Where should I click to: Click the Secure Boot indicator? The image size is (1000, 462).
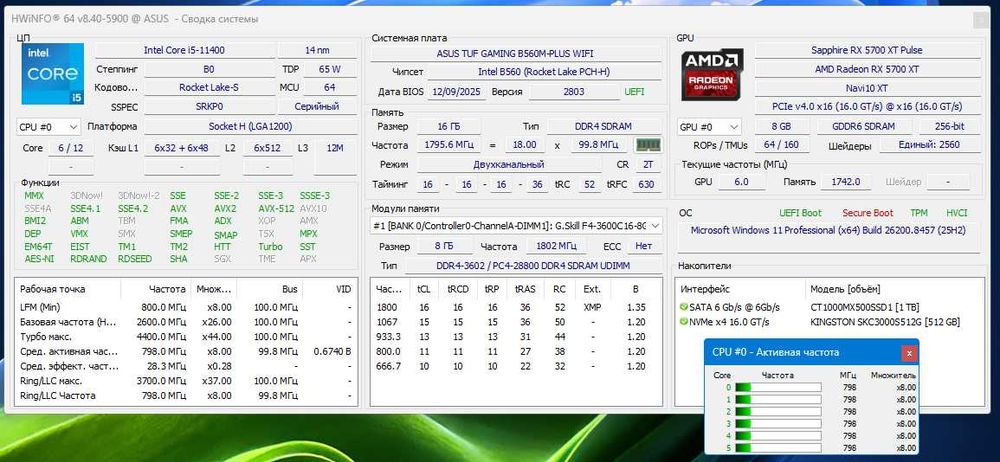pos(867,213)
